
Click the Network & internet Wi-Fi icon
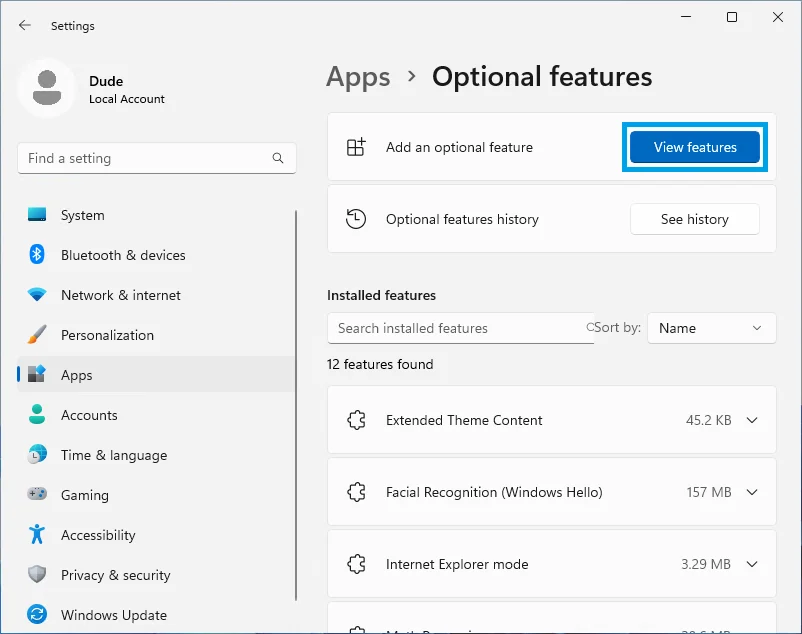coord(37,295)
